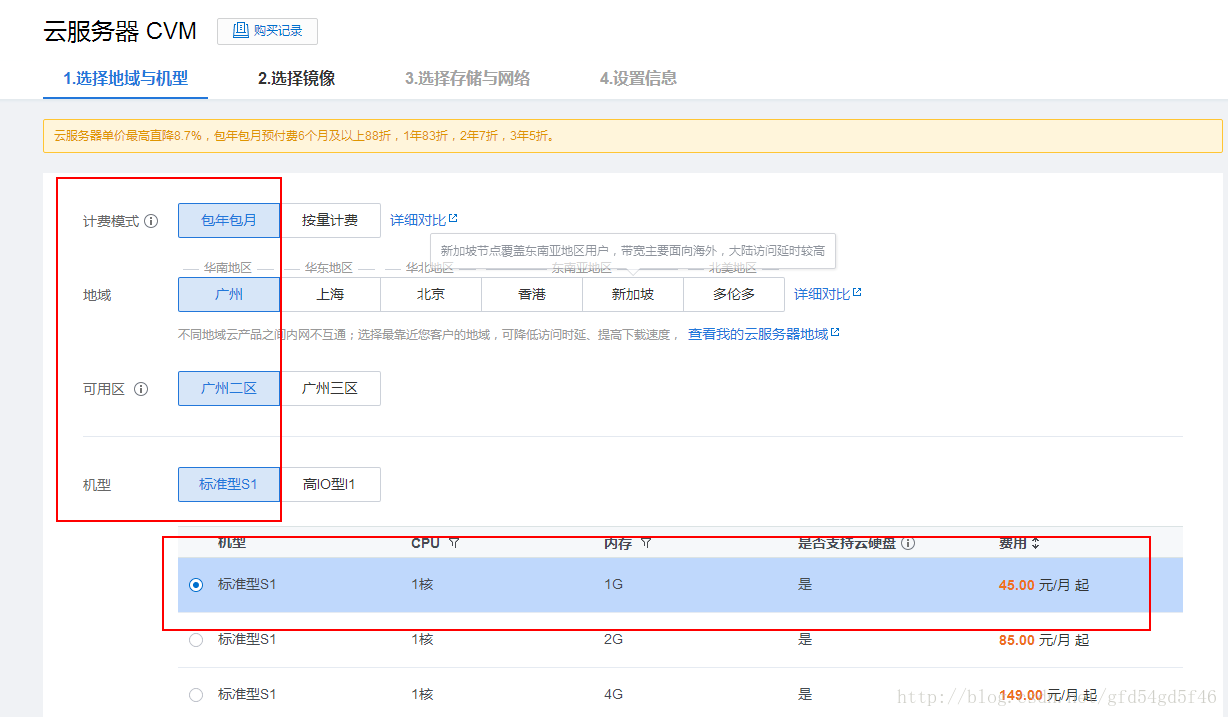Click the 85.00 元/月 起 price
The height and width of the screenshot is (717, 1228).
click(x=1044, y=640)
